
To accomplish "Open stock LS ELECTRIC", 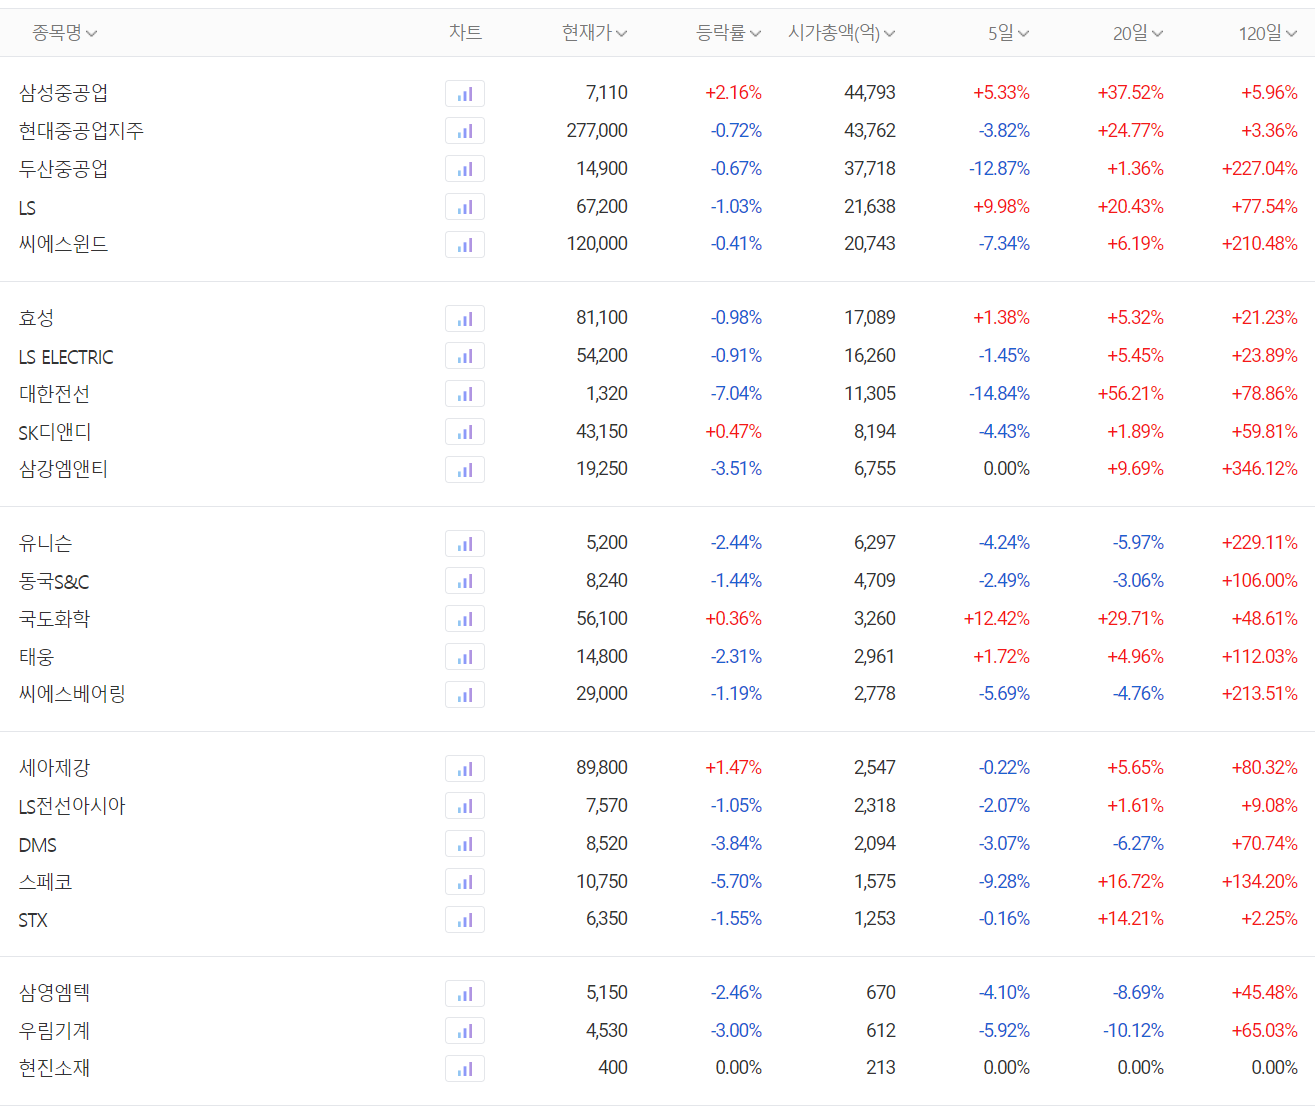I will (x=66, y=357).
